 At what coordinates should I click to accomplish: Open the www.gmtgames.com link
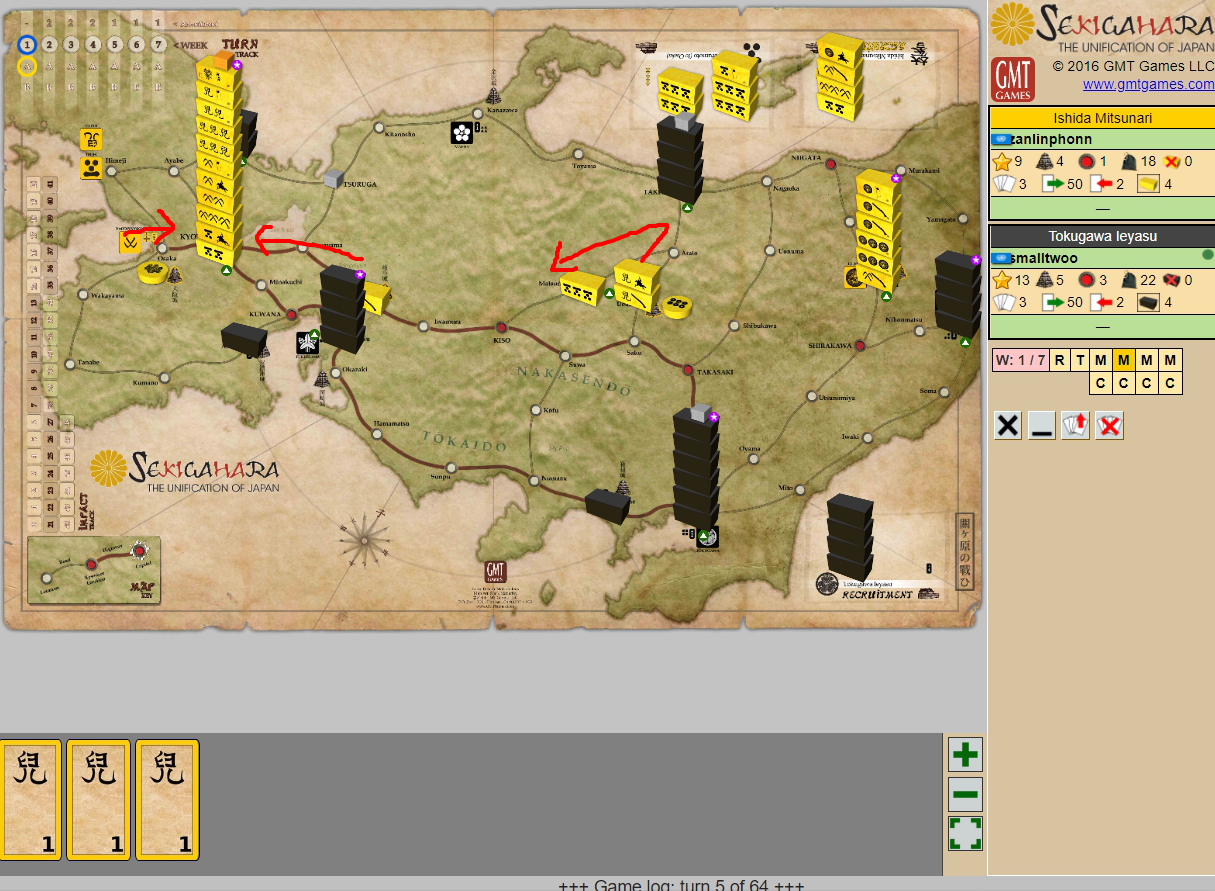click(x=1148, y=84)
